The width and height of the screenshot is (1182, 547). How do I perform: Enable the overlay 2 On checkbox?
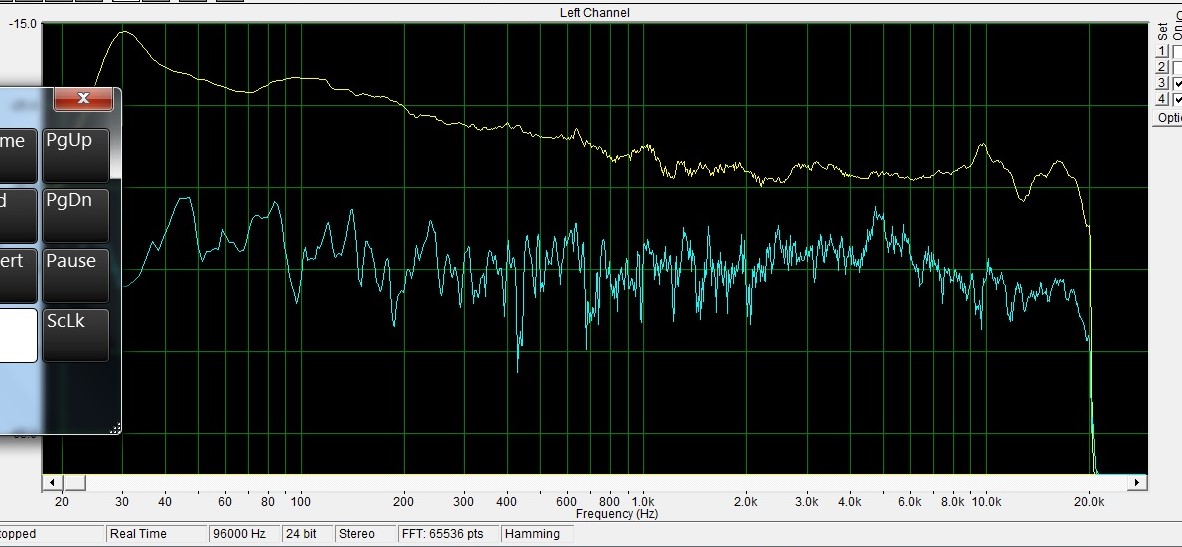click(1177, 67)
